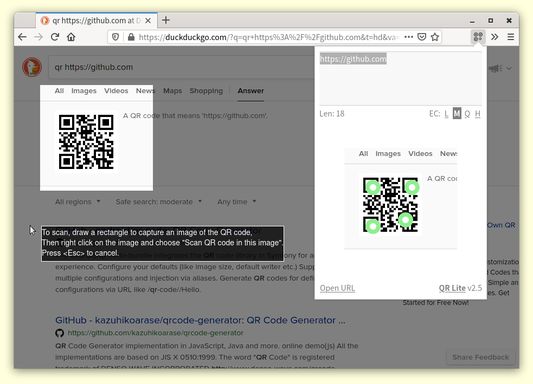
Task: Click the QR code on the page
Action: tap(86, 142)
